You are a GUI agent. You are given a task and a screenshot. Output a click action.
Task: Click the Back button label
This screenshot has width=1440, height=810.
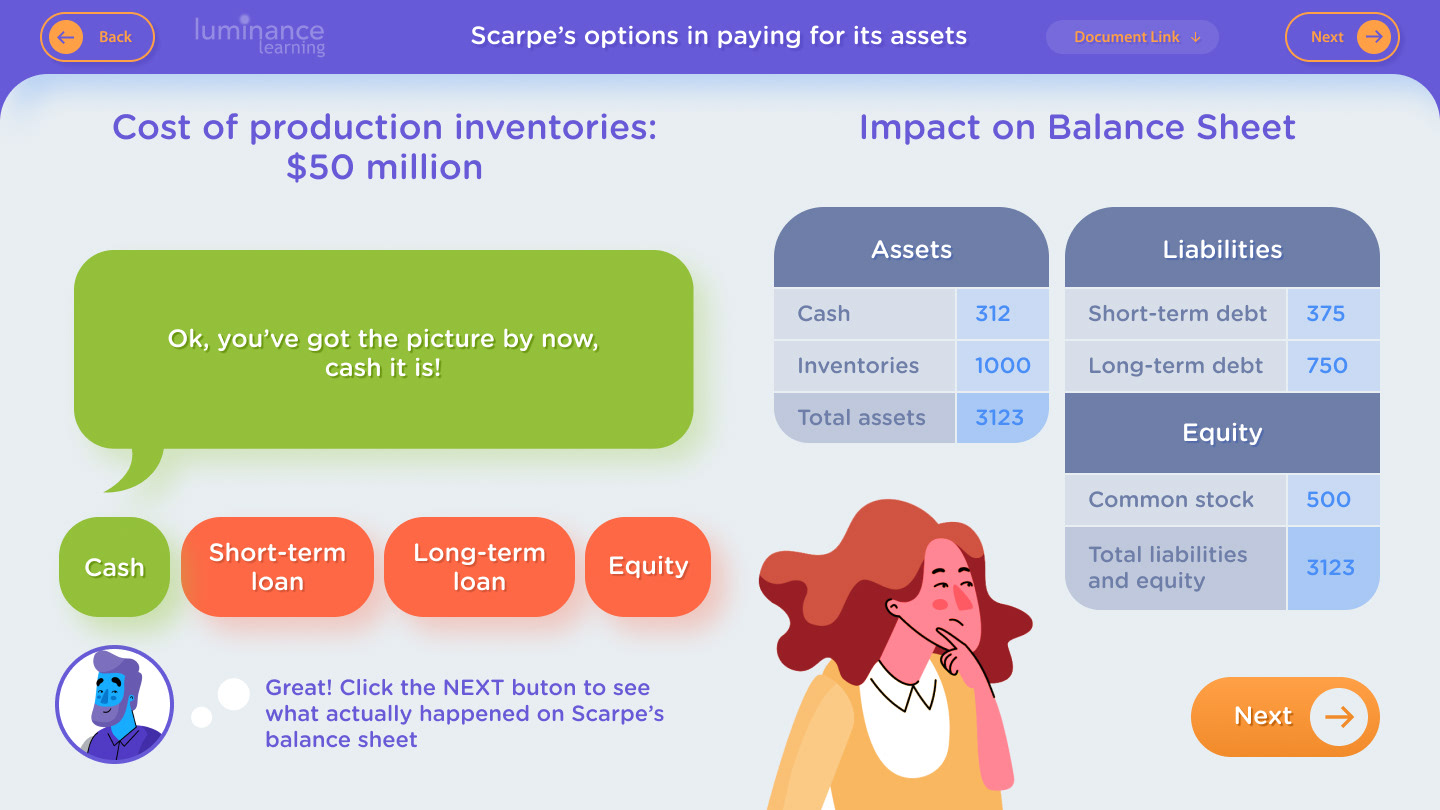coord(115,37)
